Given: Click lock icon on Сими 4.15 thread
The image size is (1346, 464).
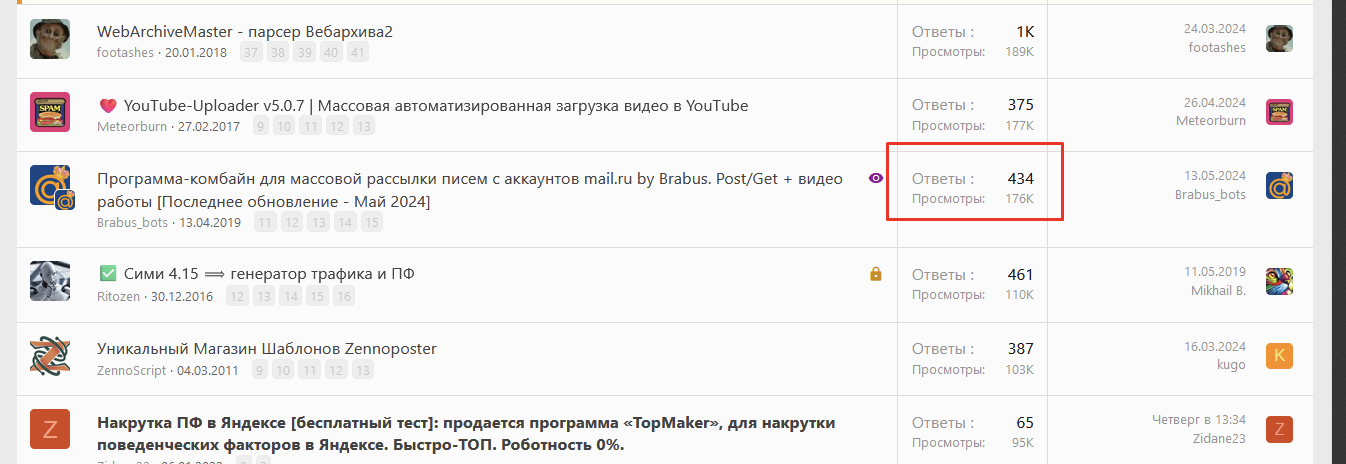Looking at the screenshot, I should click(876, 274).
